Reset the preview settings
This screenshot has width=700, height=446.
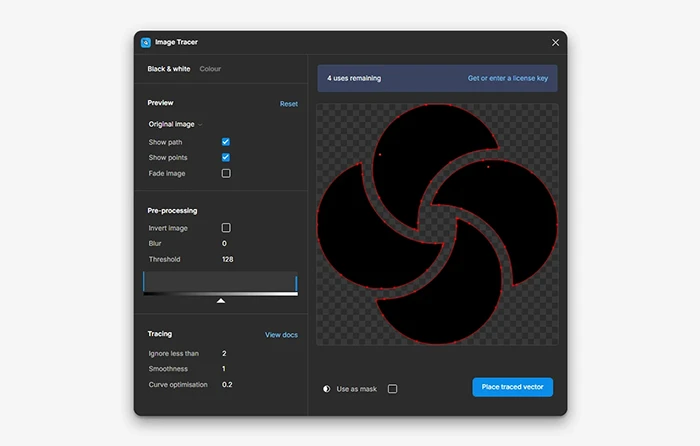(288, 104)
